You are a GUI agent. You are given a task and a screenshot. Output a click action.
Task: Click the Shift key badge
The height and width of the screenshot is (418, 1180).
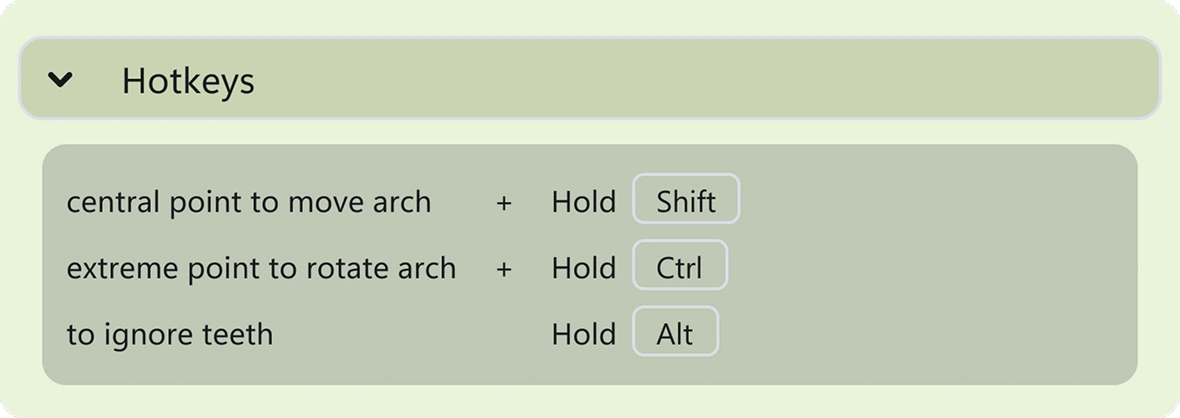(686, 199)
